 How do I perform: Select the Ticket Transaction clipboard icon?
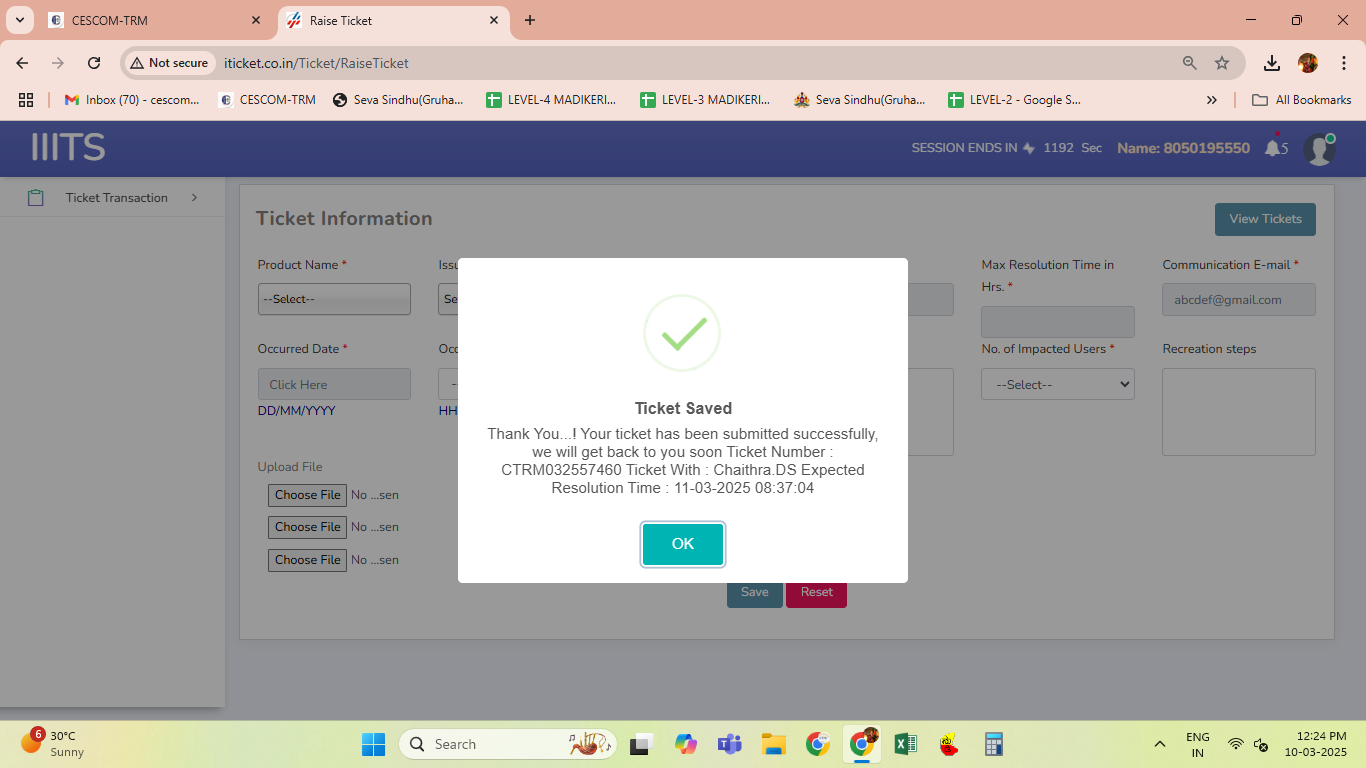click(36, 198)
